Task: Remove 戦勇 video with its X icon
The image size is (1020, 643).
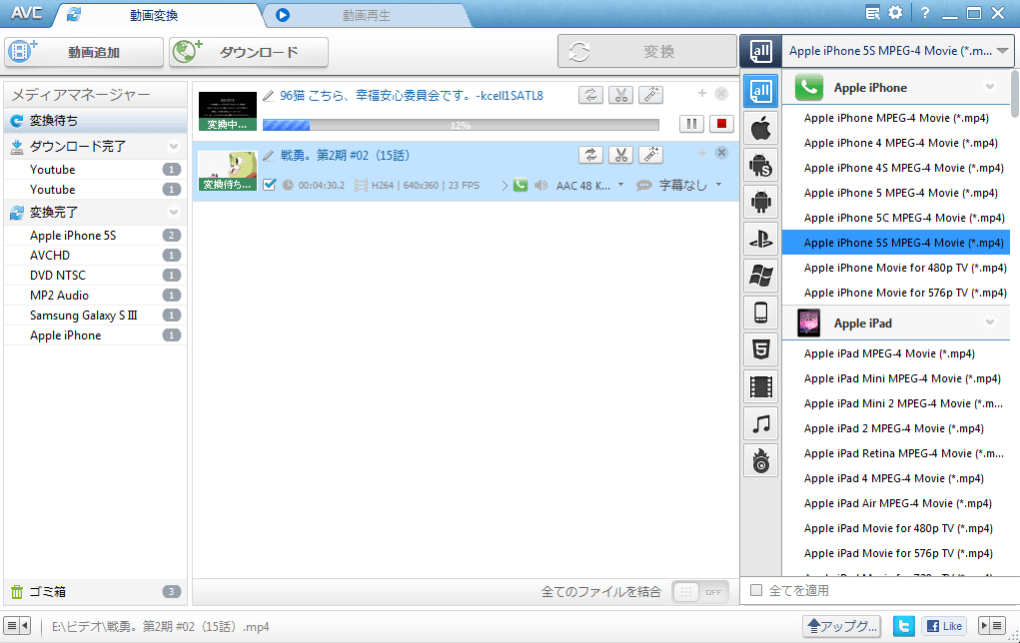Action: pos(721,153)
